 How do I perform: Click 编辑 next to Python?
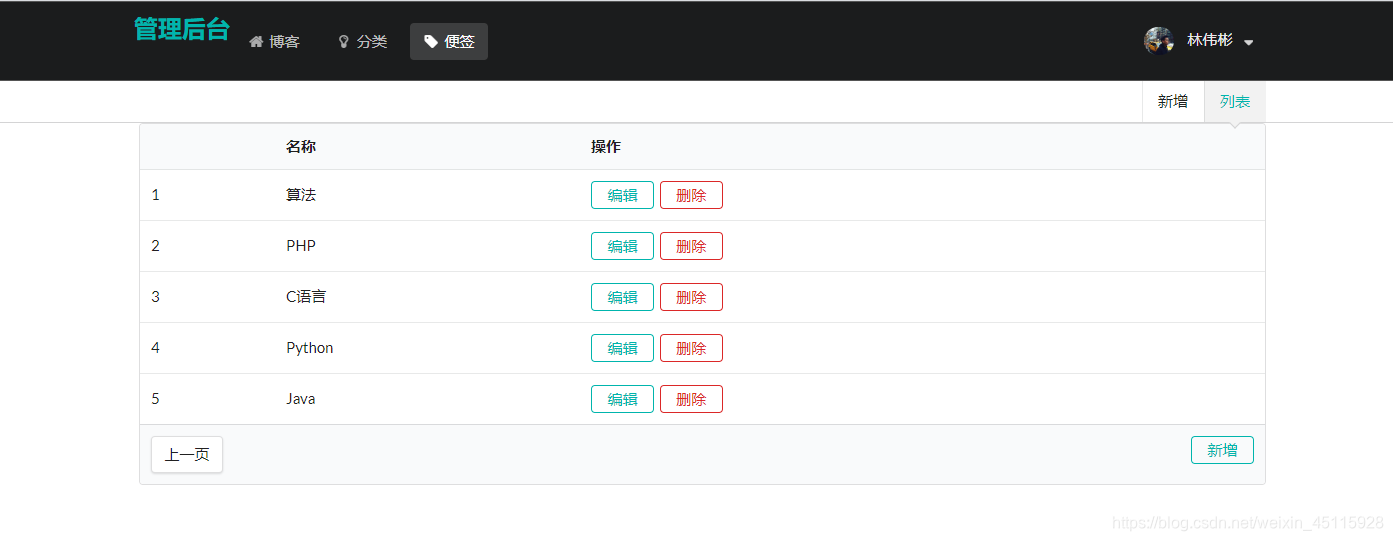tap(622, 348)
